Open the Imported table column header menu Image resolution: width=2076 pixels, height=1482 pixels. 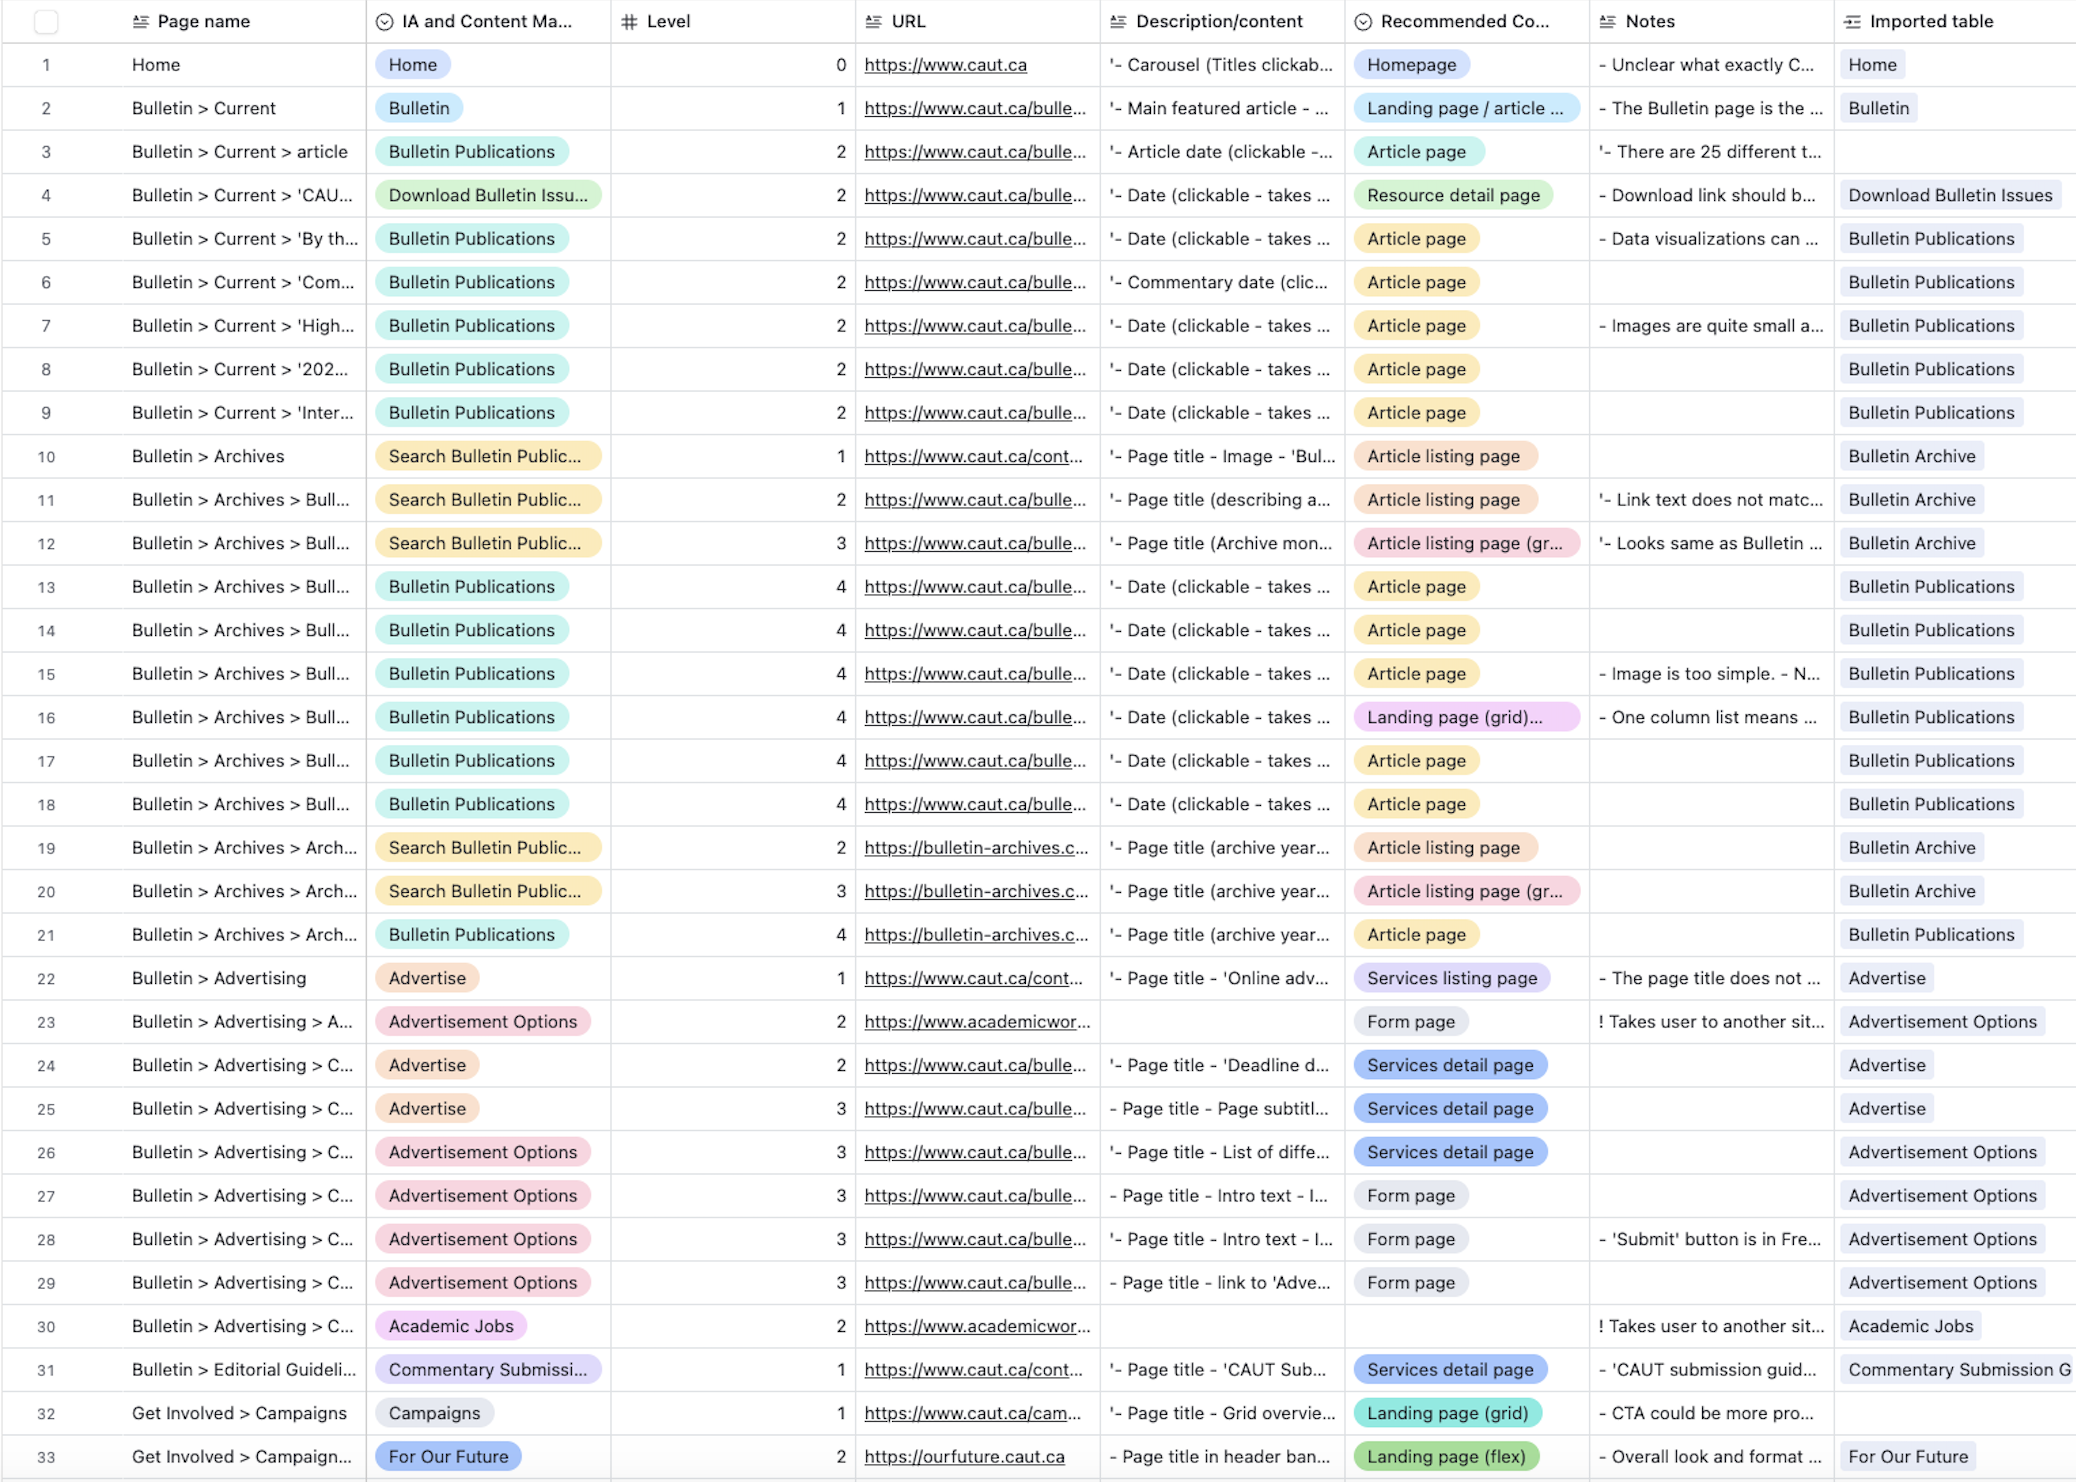[x=1931, y=21]
